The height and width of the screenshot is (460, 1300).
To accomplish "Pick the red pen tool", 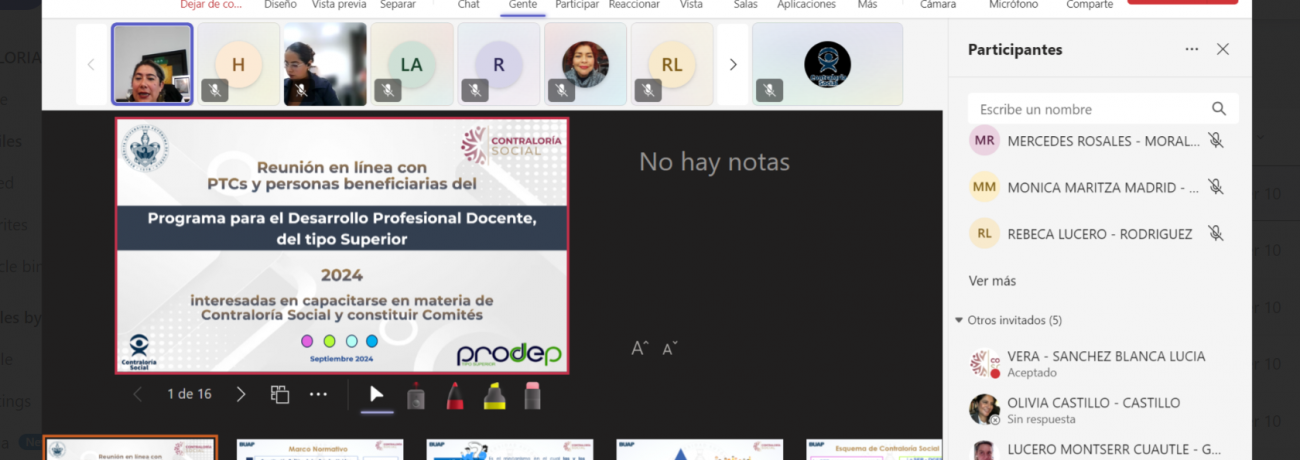I will [x=454, y=396].
